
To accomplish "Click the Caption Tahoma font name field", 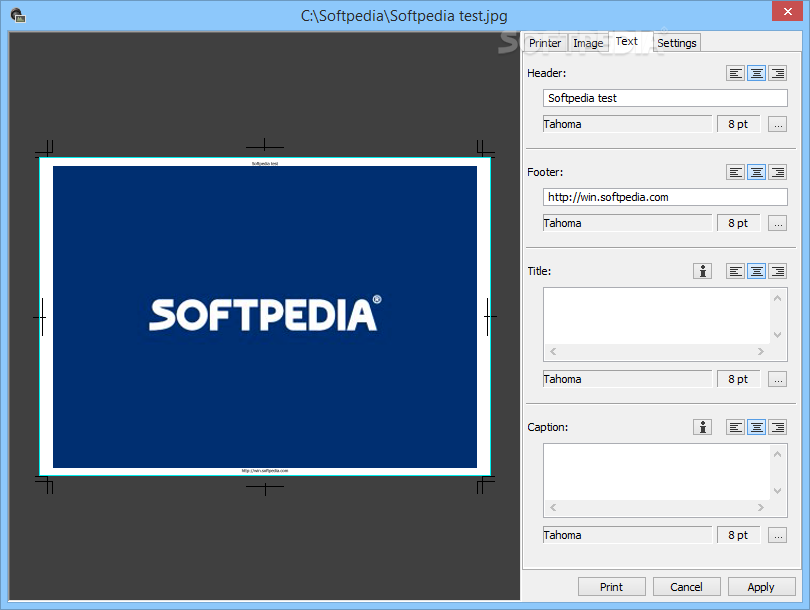I will tap(627, 535).
